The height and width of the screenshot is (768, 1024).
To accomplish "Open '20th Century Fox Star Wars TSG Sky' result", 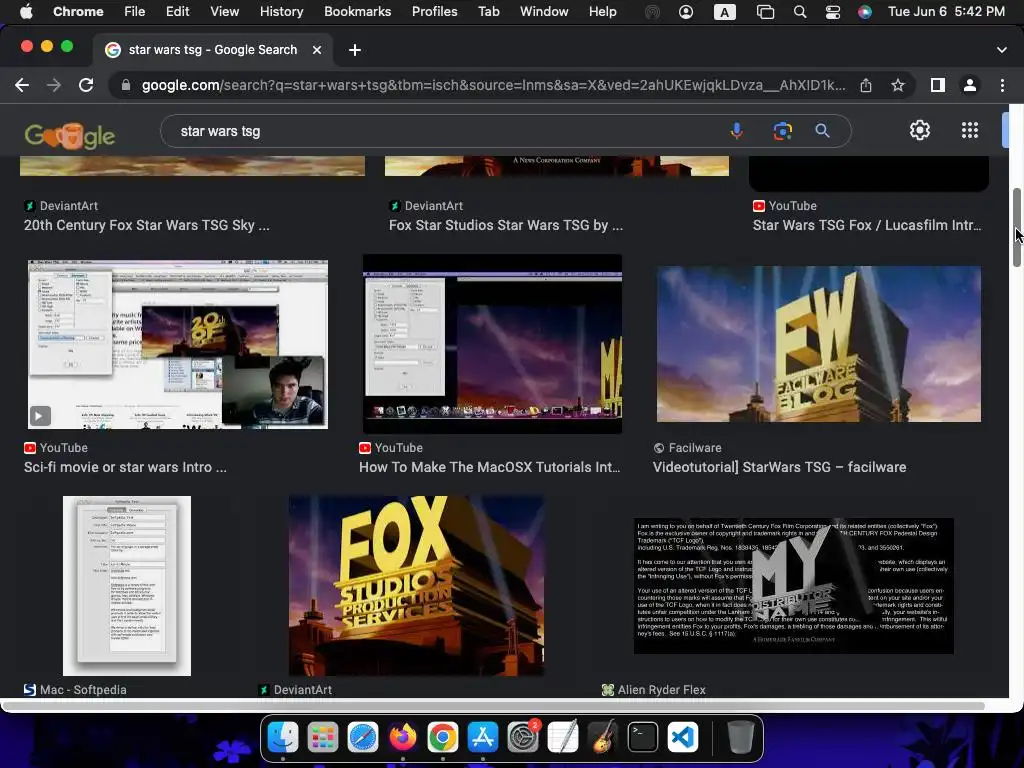I will [x=146, y=225].
